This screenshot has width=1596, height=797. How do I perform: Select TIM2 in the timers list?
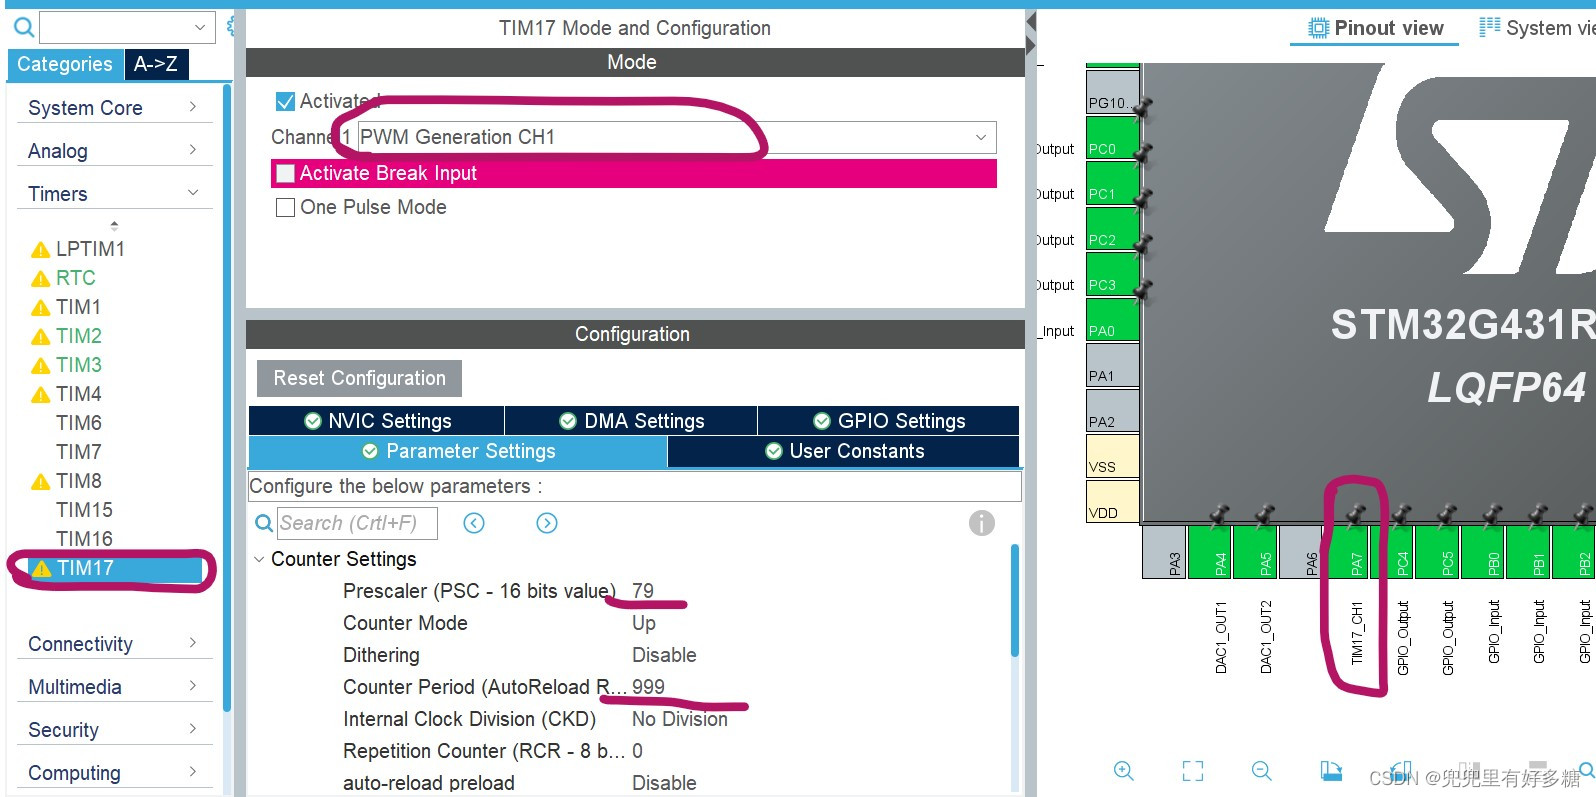click(79, 336)
